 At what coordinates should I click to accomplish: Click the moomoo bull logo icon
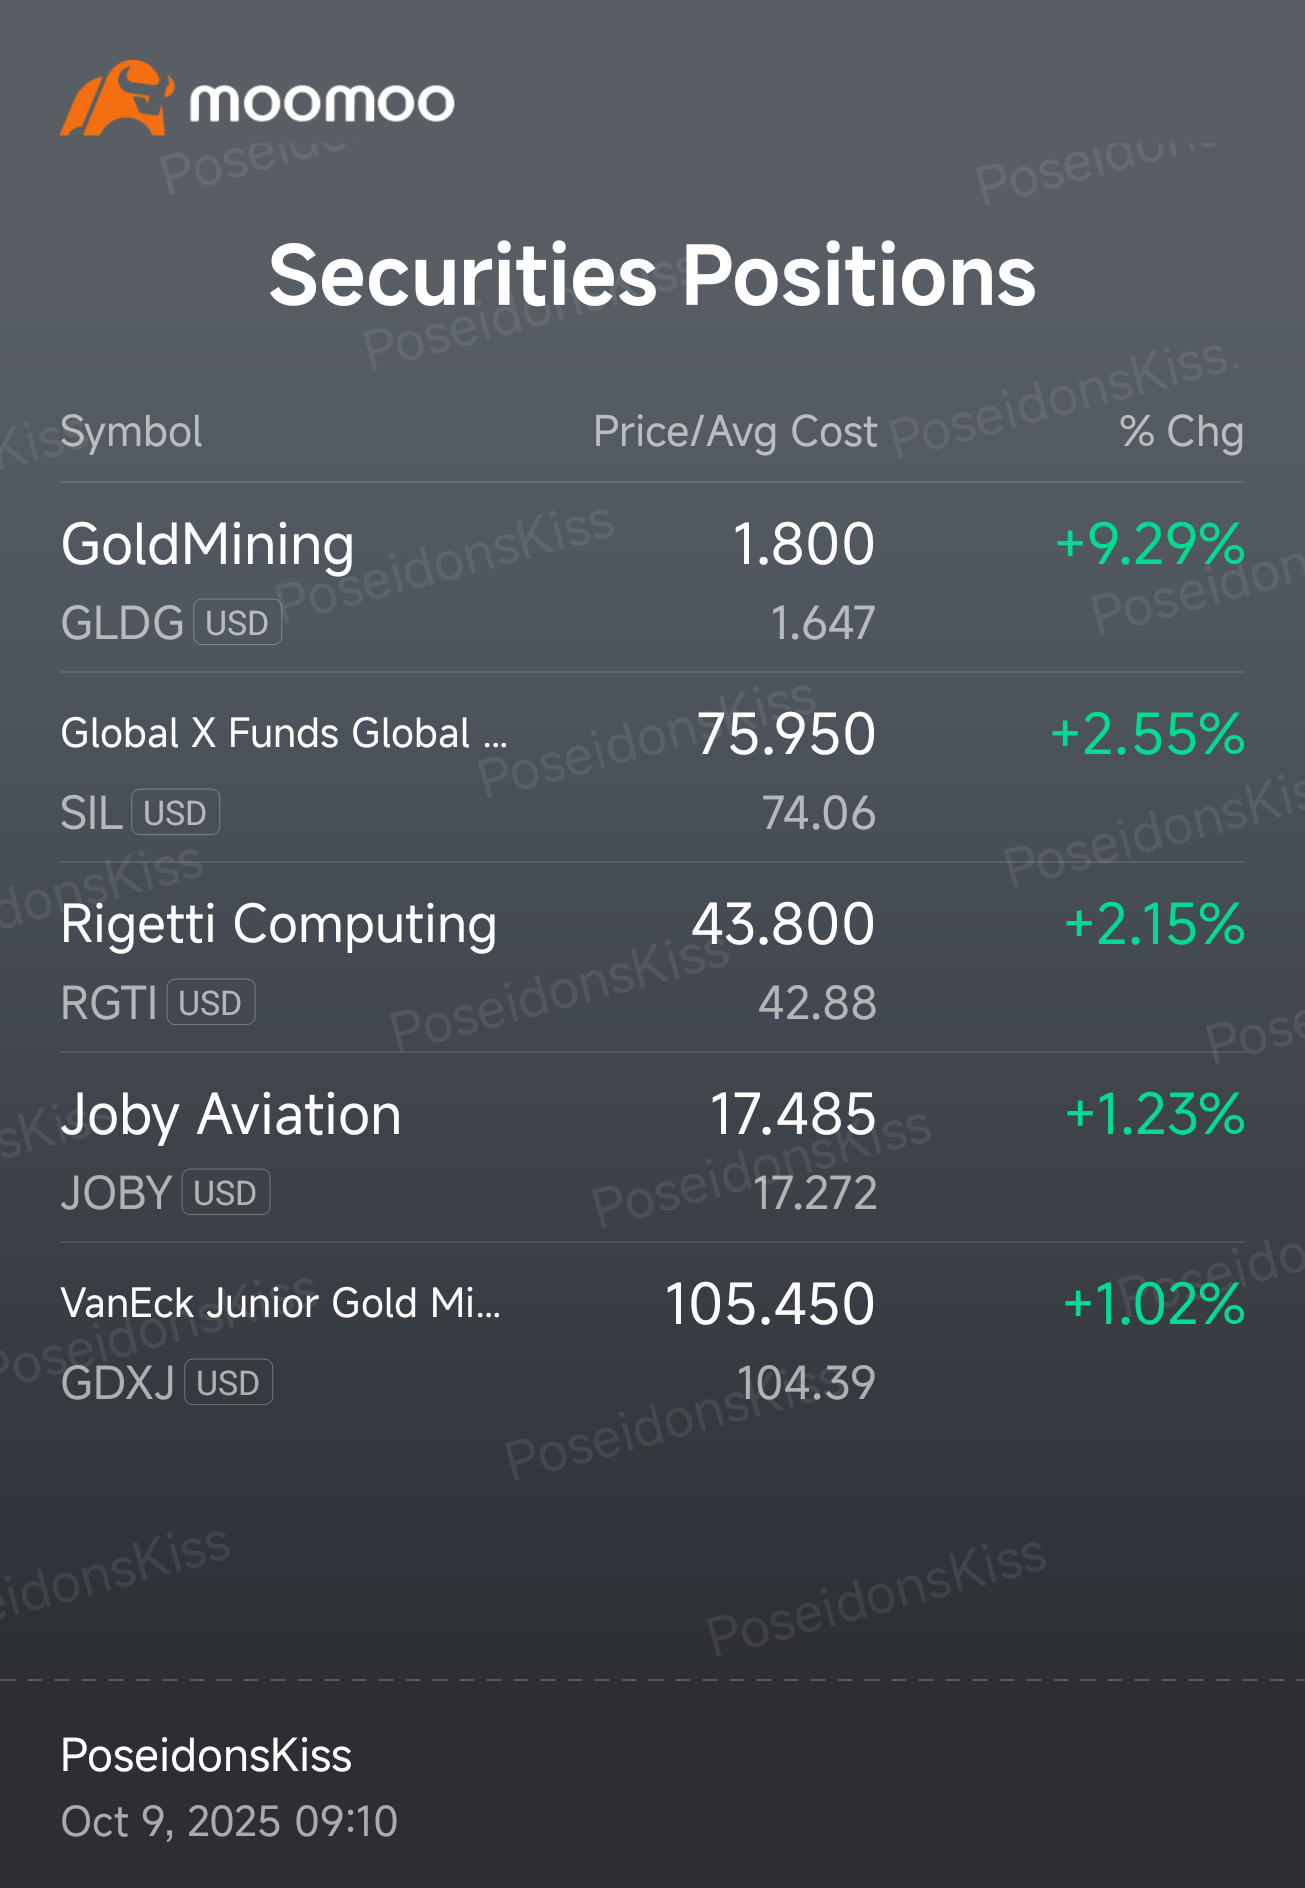[x=116, y=100]
